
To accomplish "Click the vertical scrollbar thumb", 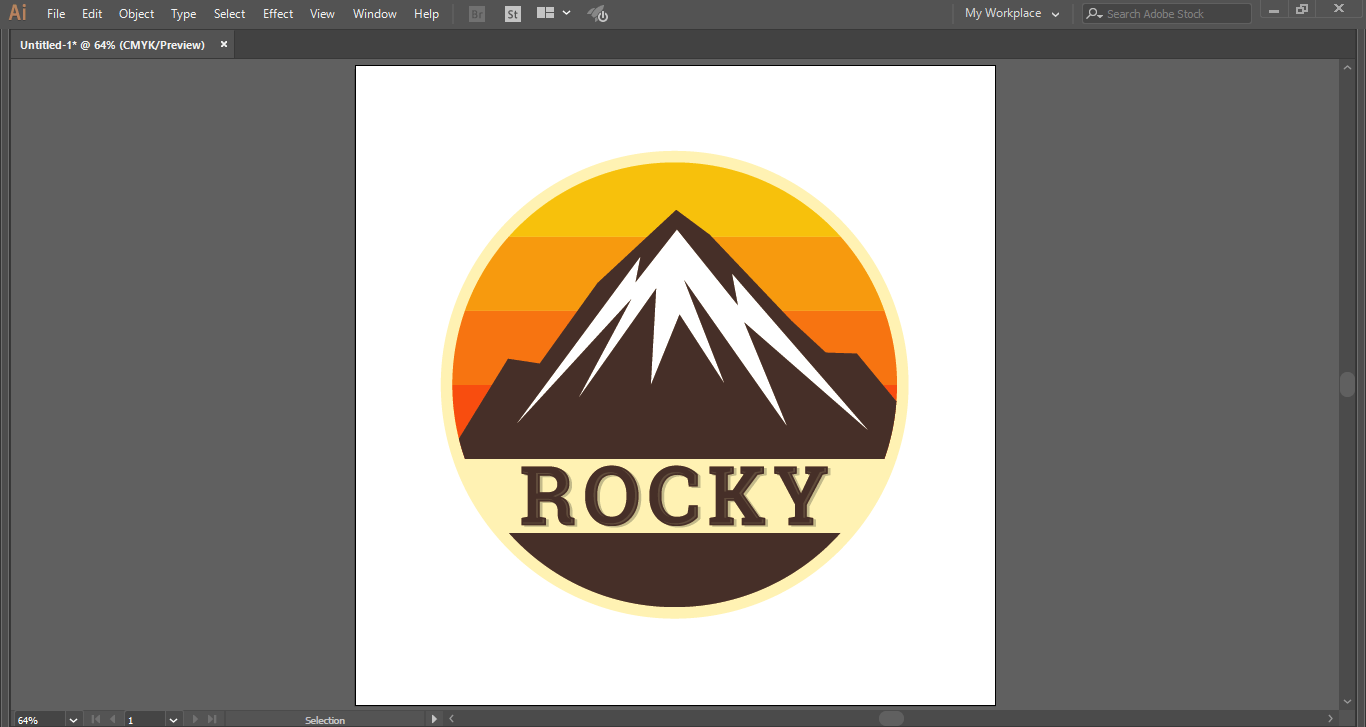I will (x=1347, y=385).
